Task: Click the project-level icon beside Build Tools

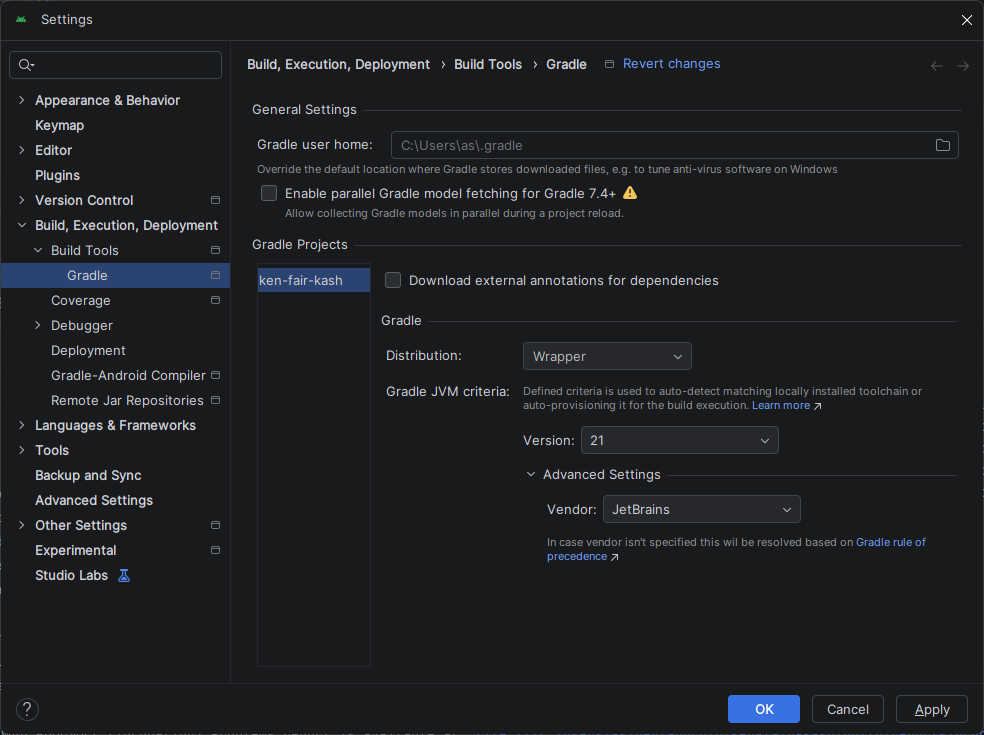Action: tap(215, 250)
